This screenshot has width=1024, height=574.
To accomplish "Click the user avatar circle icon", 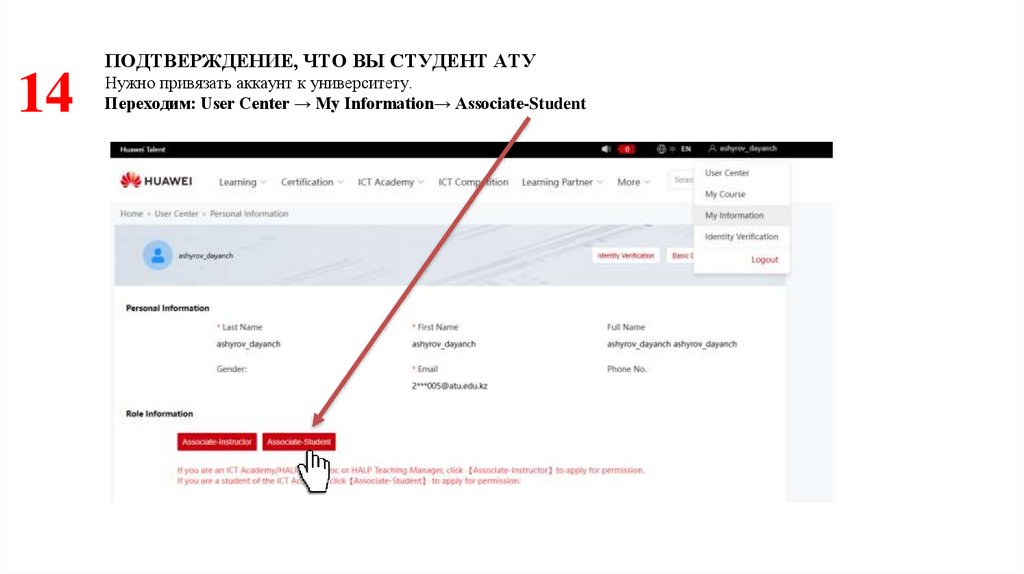I will tap(157, 255).
